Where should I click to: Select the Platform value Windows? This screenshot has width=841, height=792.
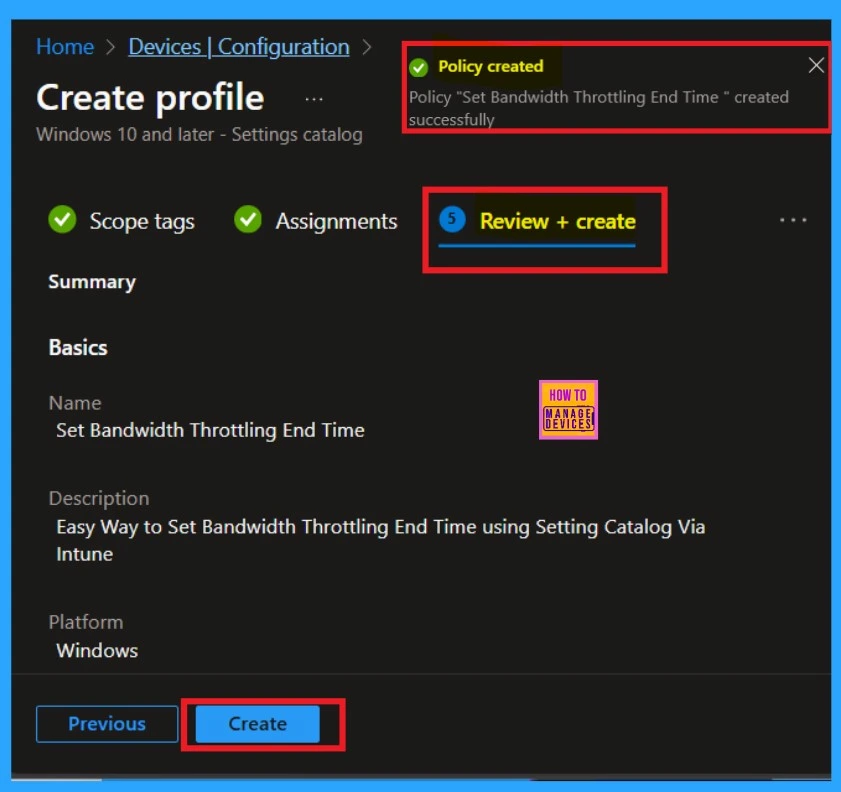(x=97, y=650)
